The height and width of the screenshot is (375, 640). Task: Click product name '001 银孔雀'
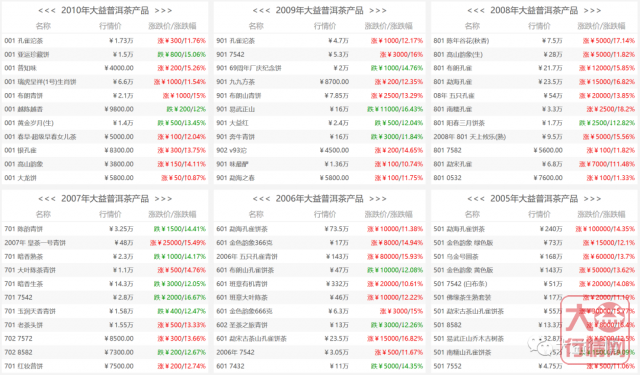pyautogui.click(x=20, y=151)
